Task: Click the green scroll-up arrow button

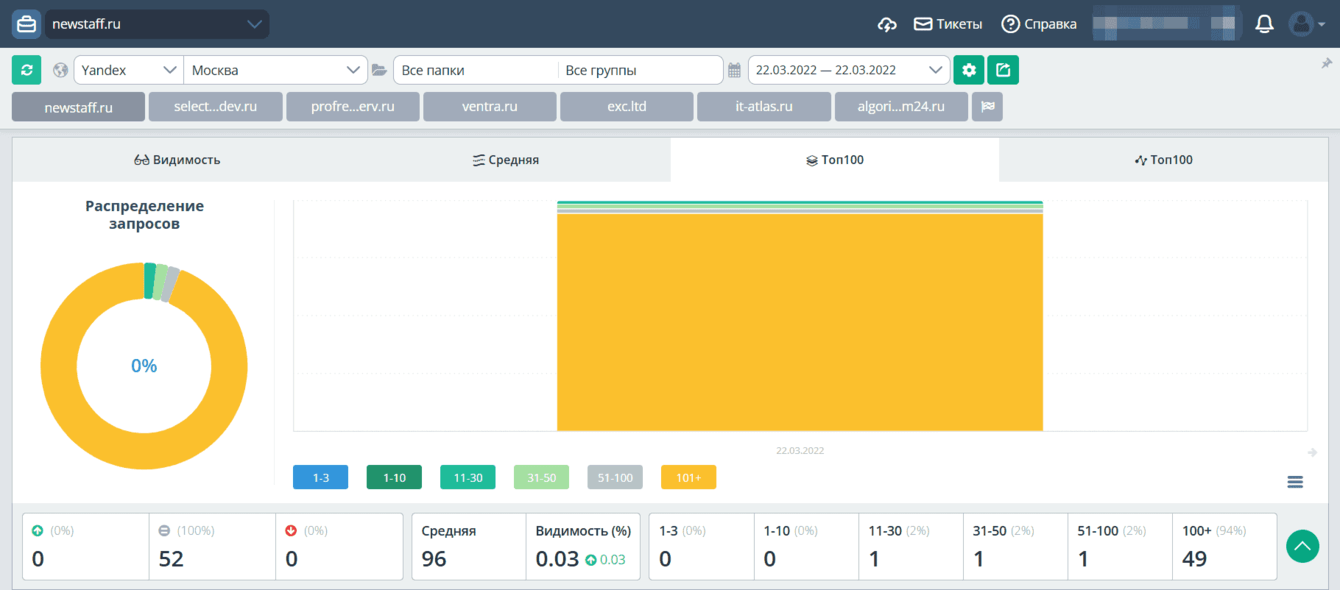Action: pos(1302,546)
